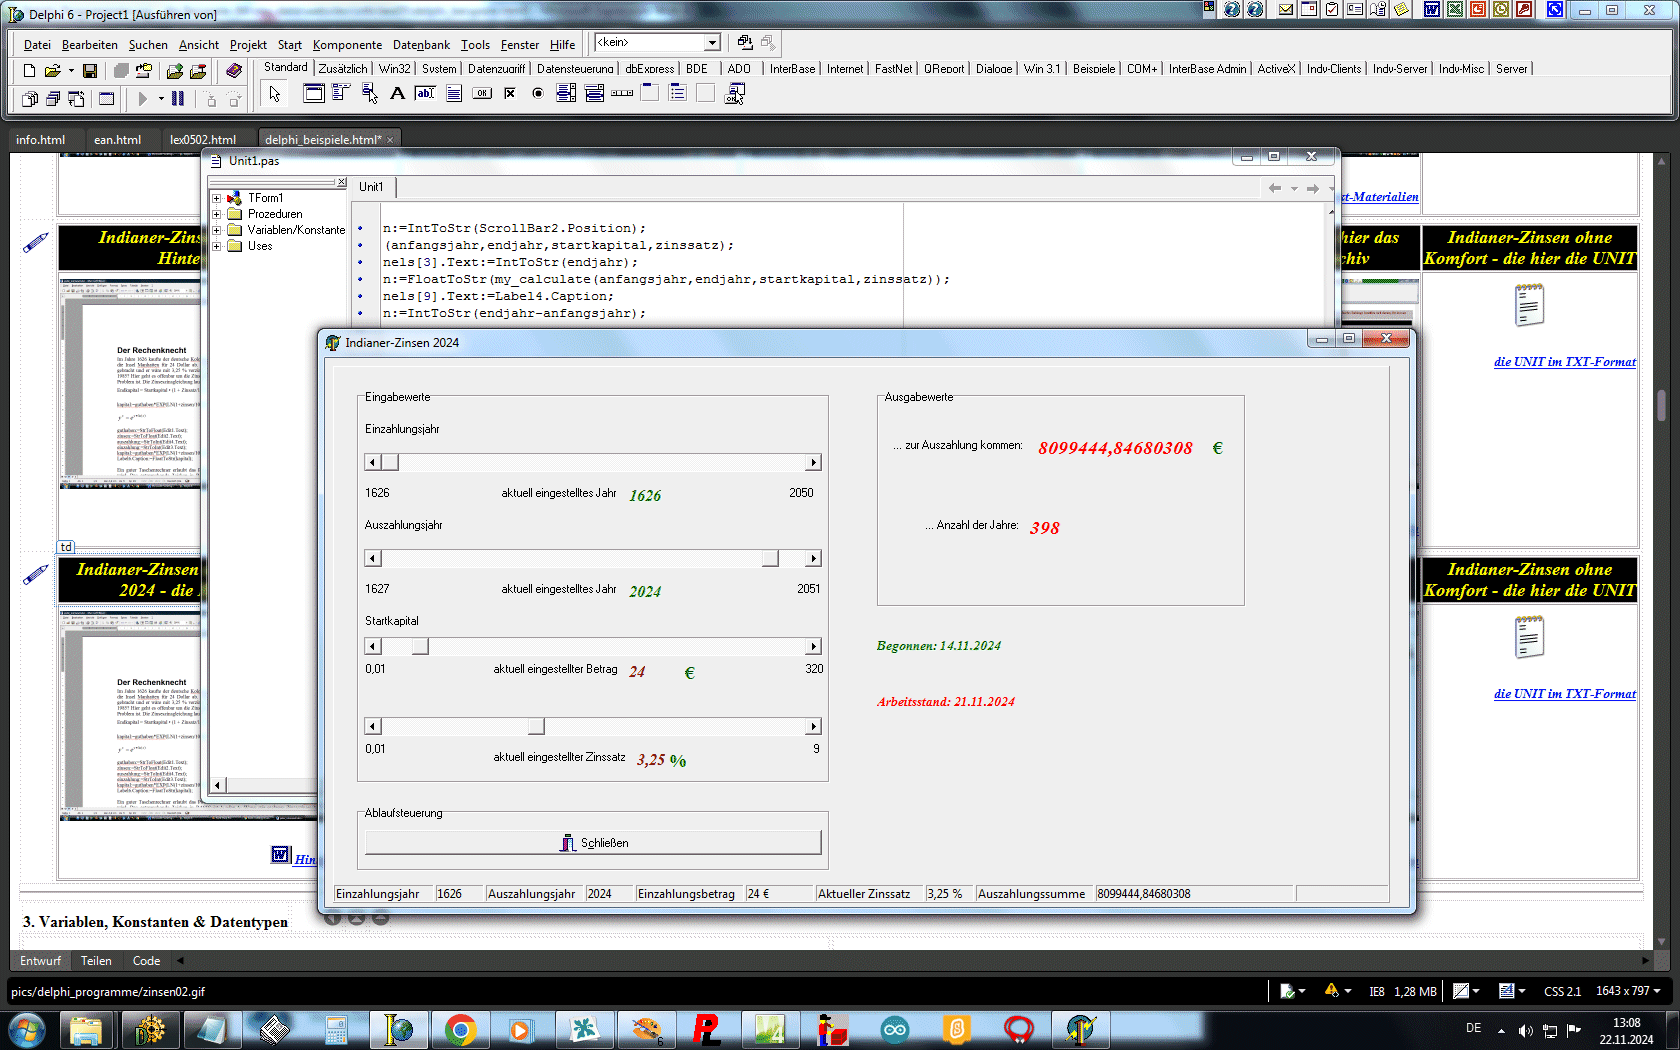Click the Schließen button
This screenshot has width=1680, height=1050.
click(593, 843)
